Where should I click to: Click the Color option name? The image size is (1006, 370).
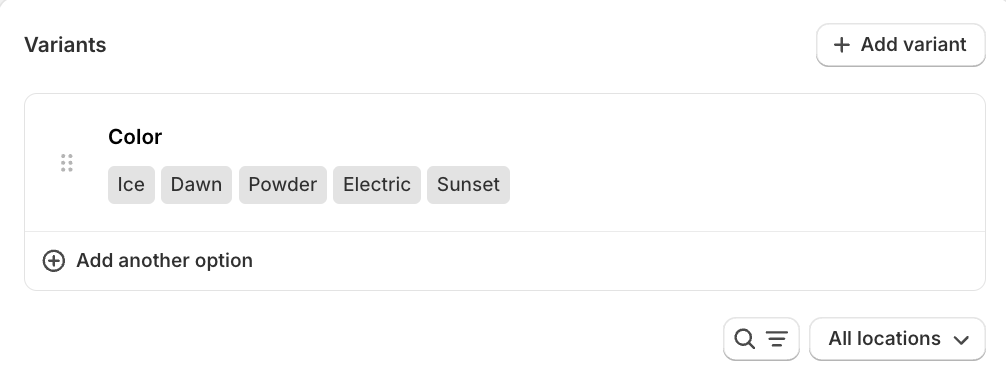(135, 137)
